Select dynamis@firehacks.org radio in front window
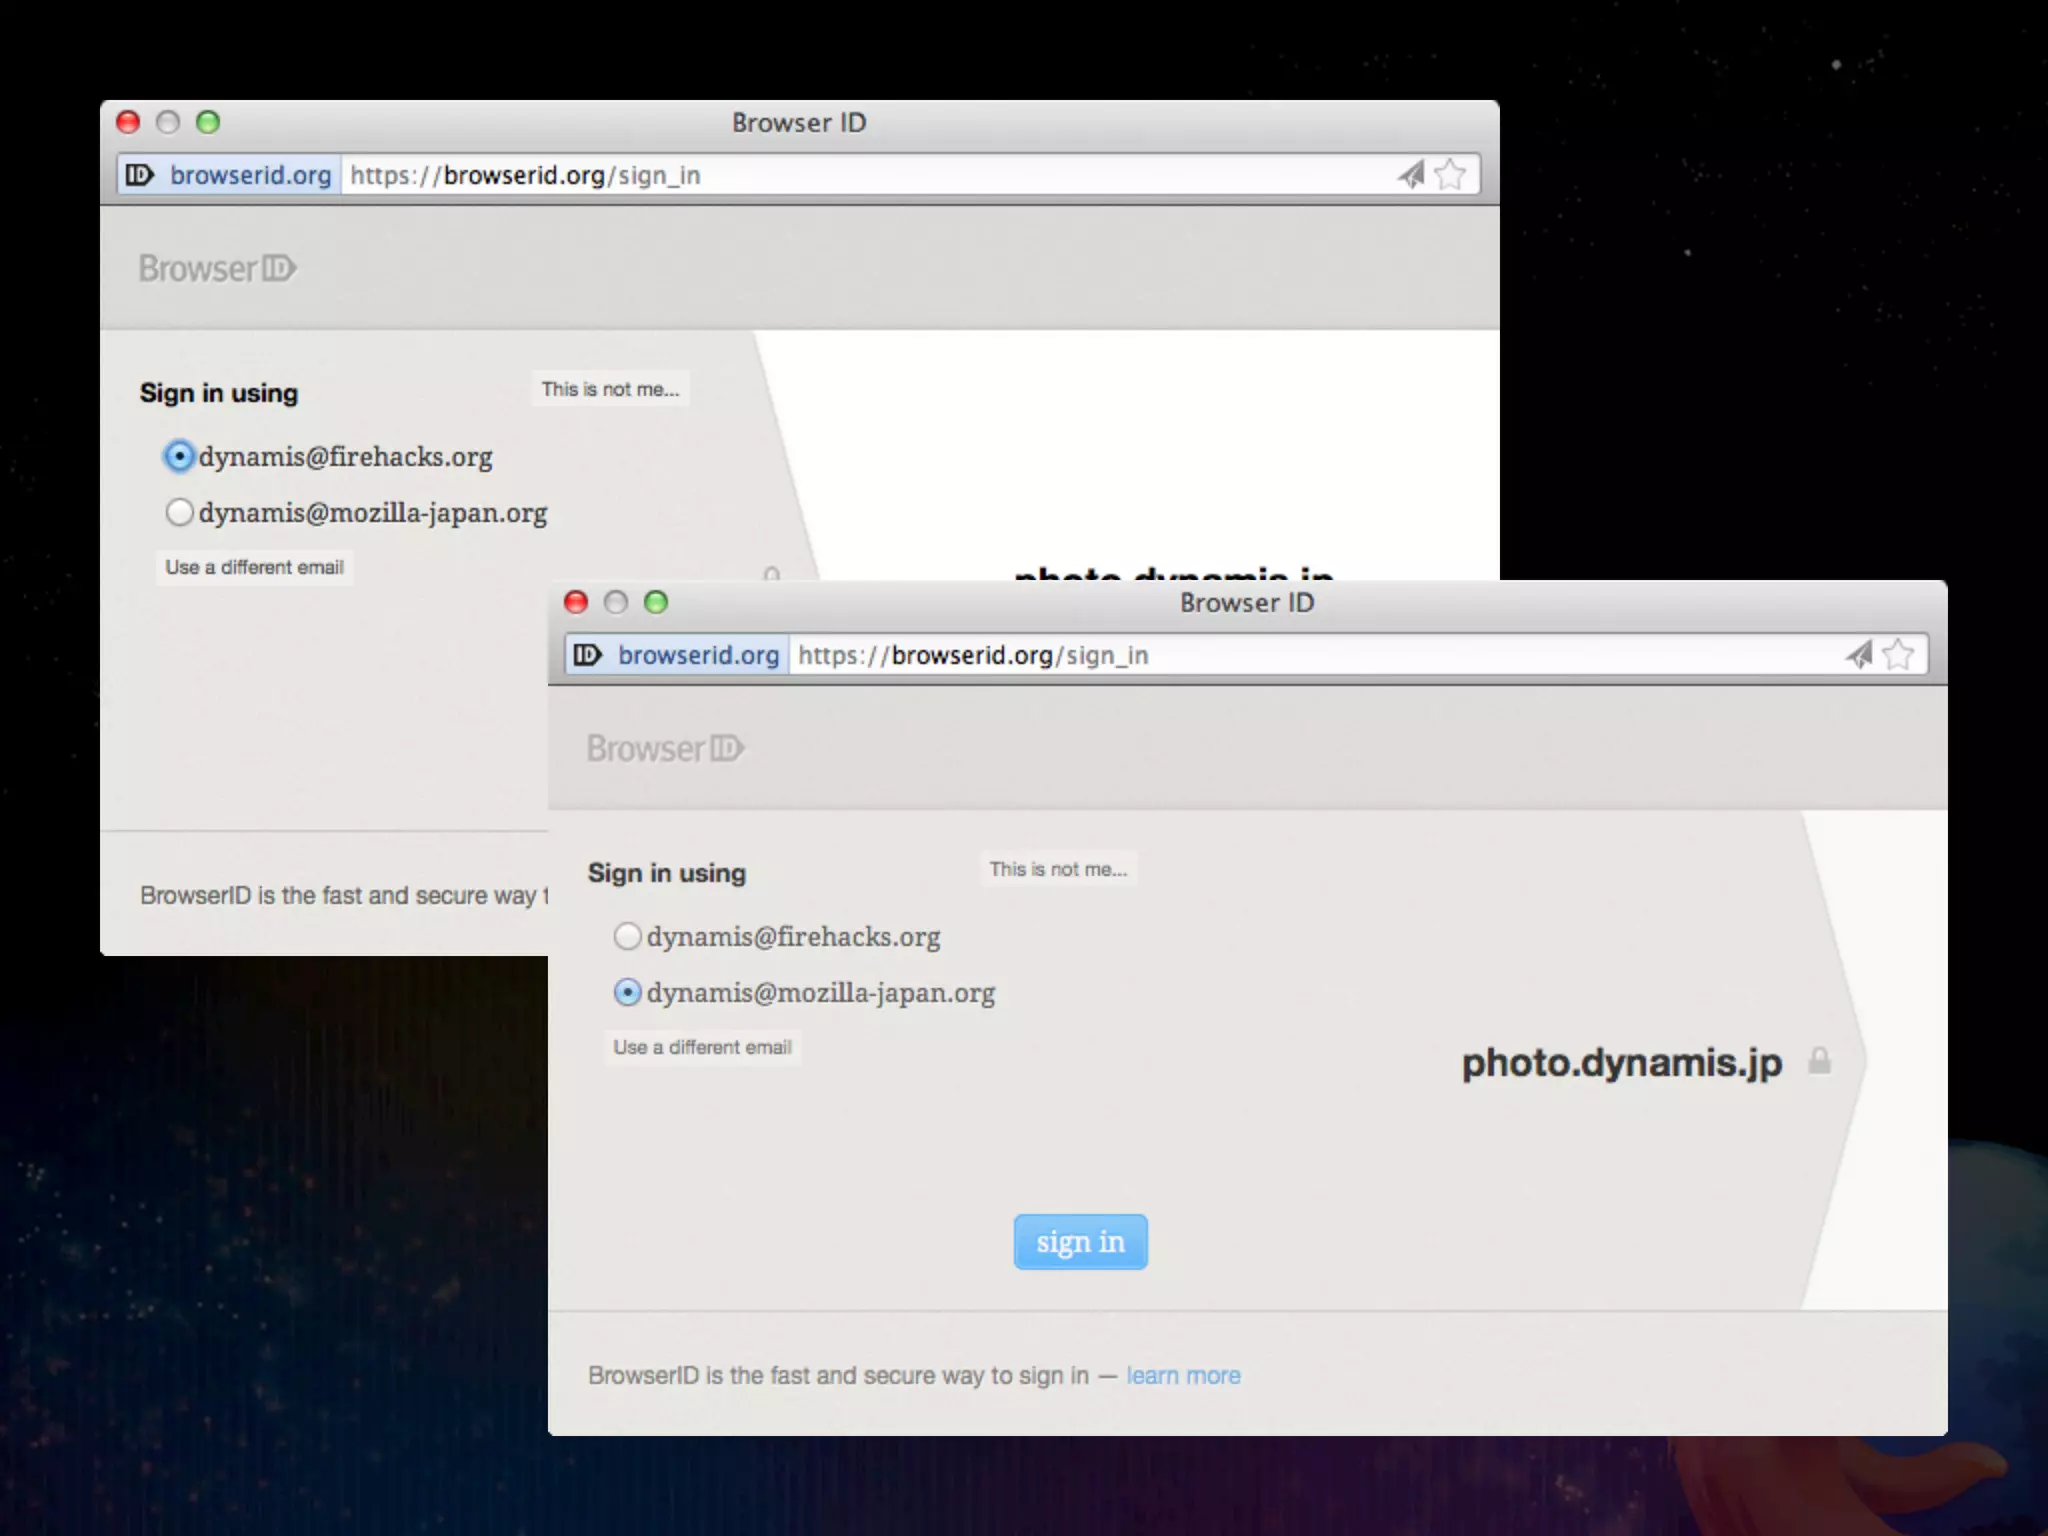 coord(627,937)
